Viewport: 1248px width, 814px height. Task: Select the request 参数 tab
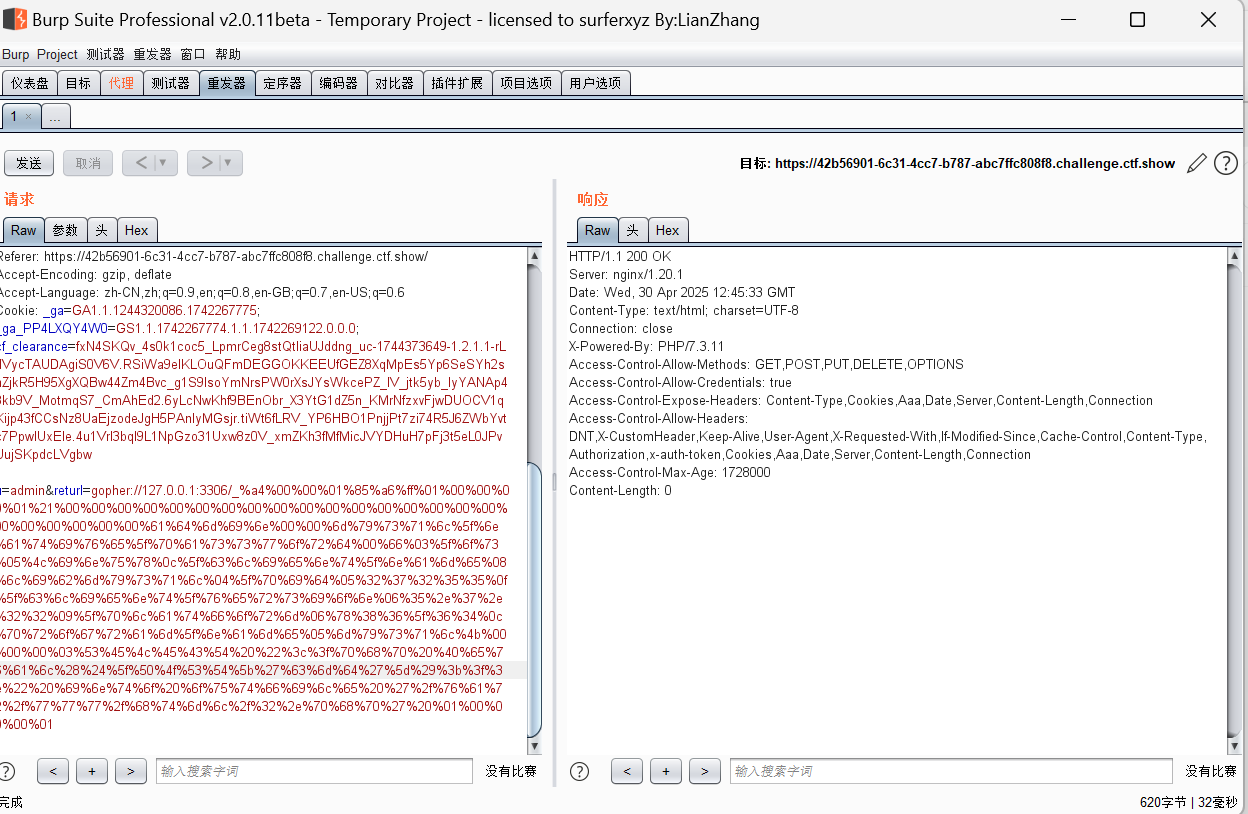[x=65, y=230]
